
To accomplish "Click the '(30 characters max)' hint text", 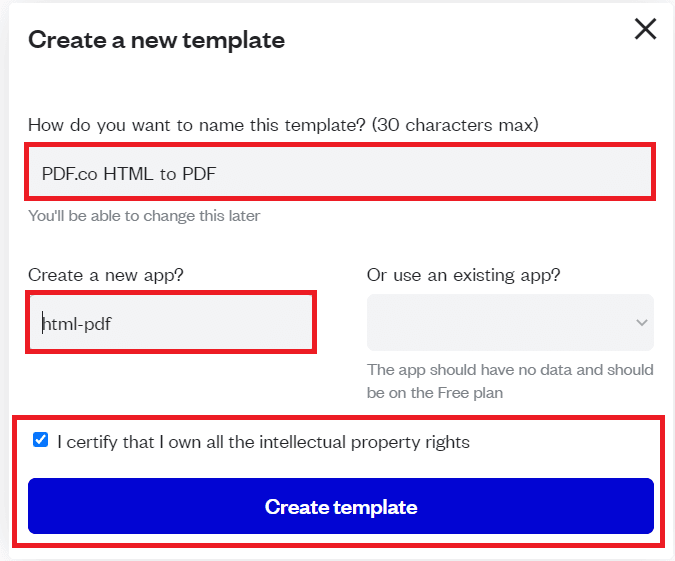I will [455, 125].
